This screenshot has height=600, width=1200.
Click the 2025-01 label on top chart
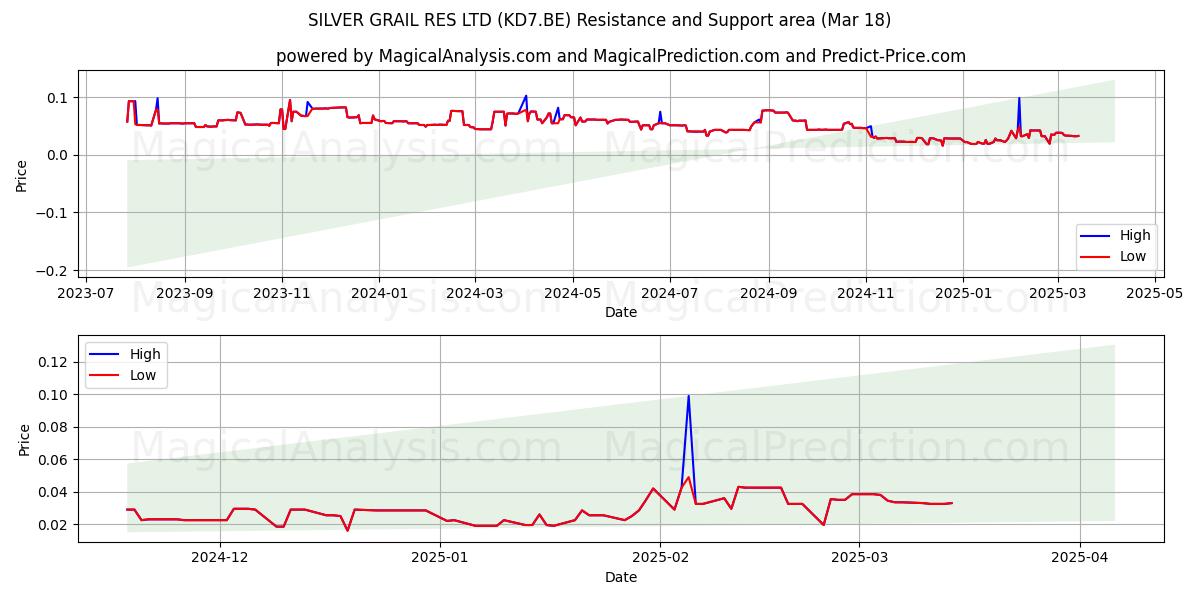coord(962,294)
